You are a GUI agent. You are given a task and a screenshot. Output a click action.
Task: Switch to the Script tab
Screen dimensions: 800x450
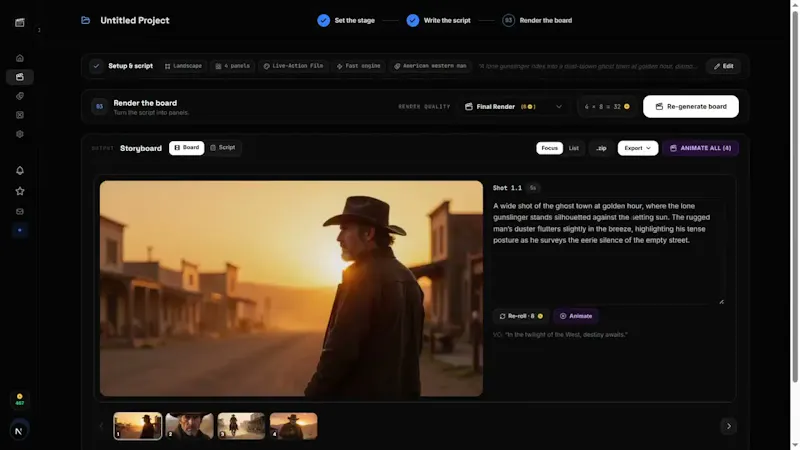223,147
